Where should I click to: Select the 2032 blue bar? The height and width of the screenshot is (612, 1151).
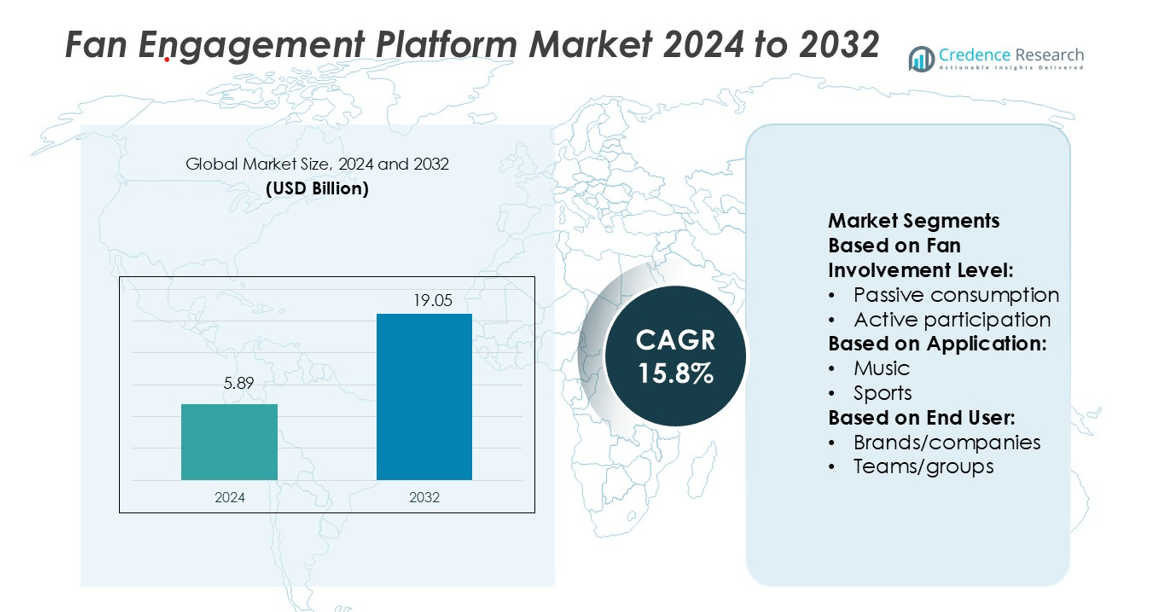(424, 397)
